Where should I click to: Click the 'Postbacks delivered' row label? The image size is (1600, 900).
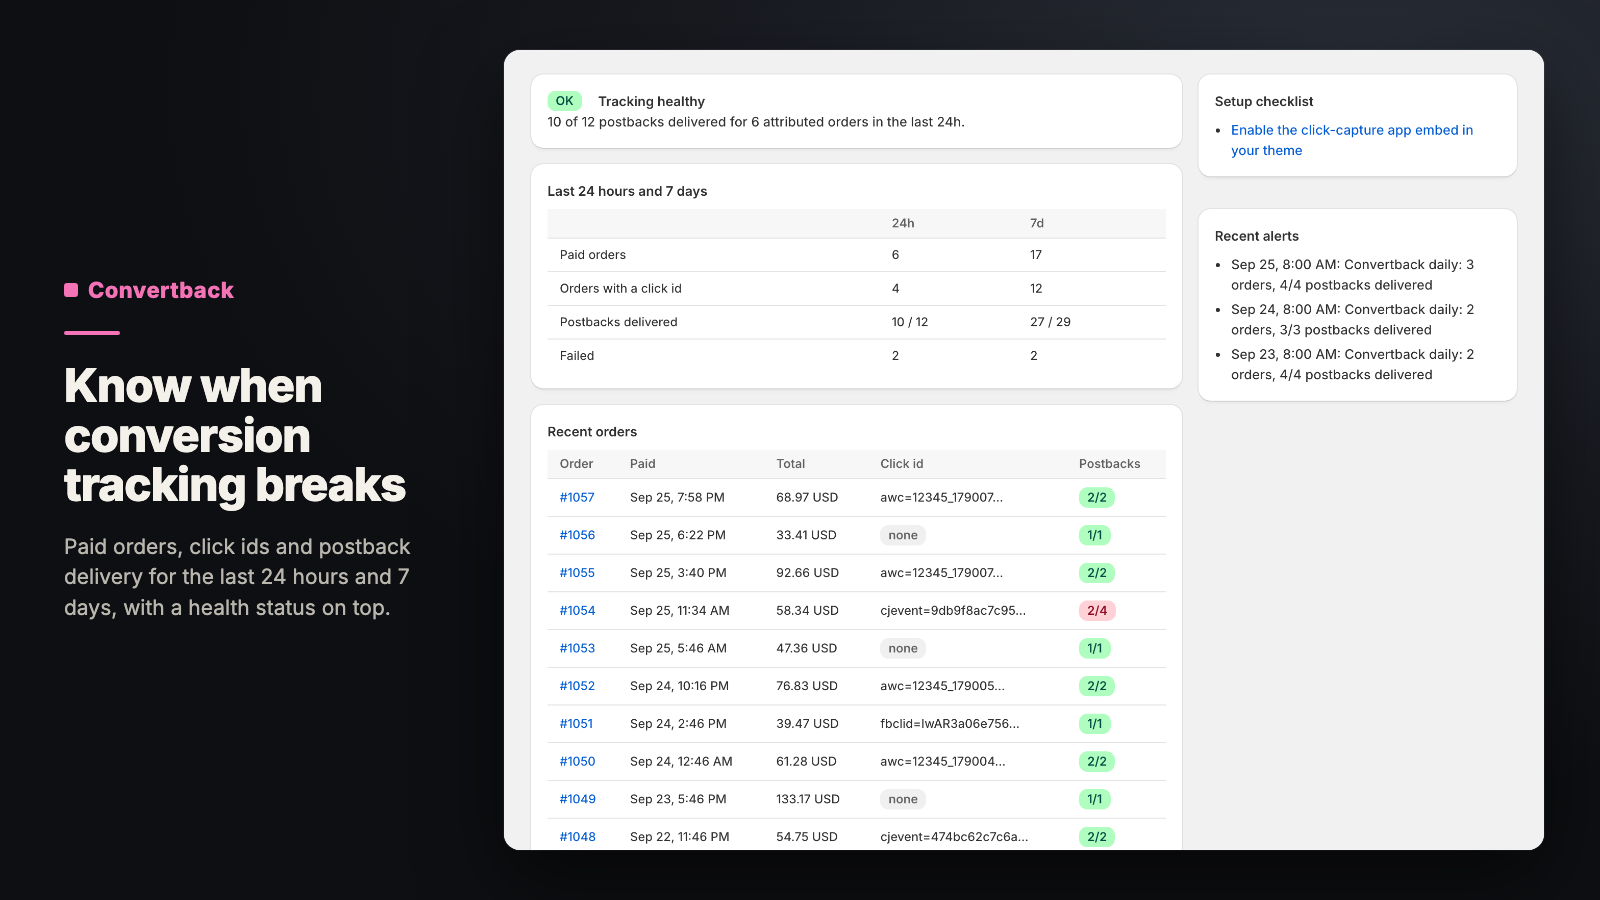[618, 322]
